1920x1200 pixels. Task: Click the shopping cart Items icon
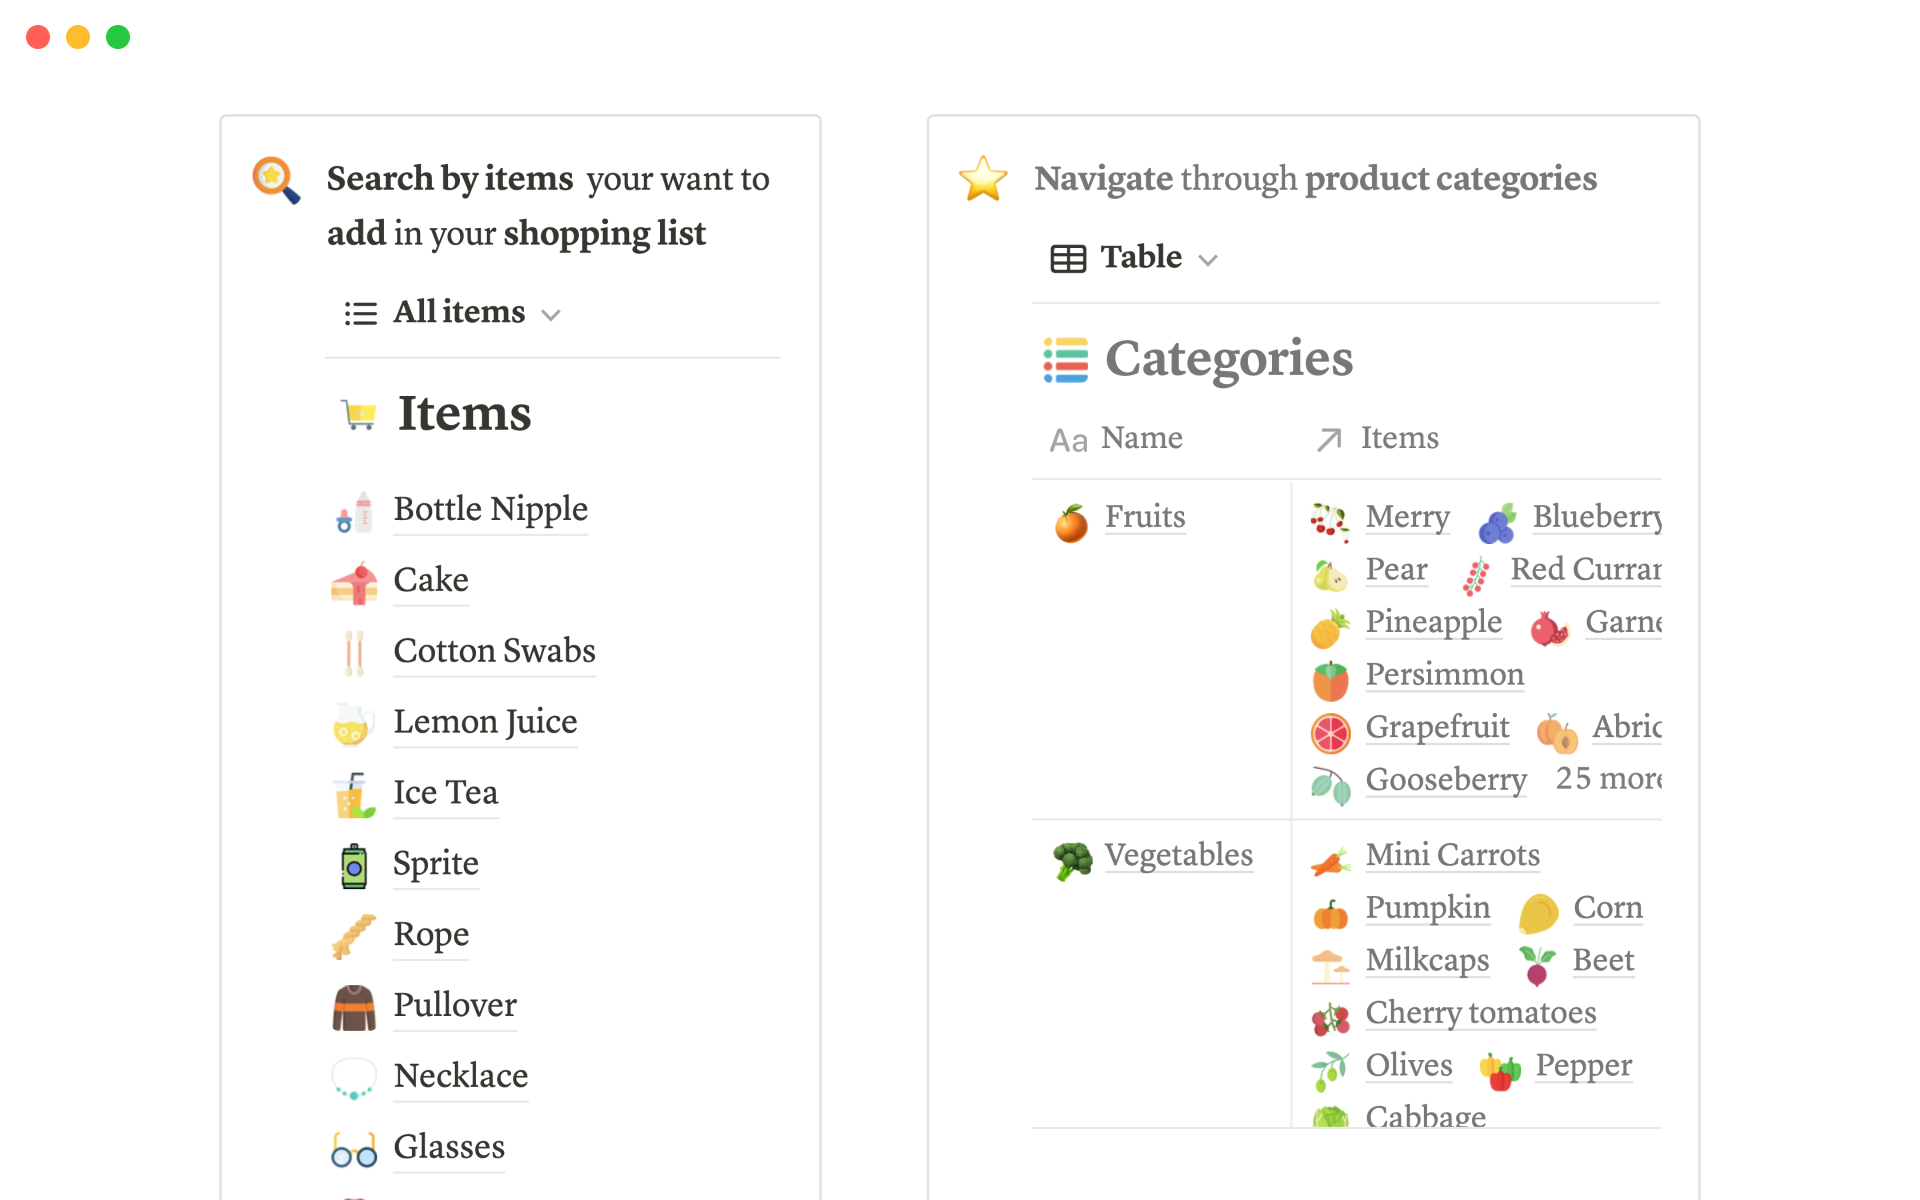click(359, 413)
